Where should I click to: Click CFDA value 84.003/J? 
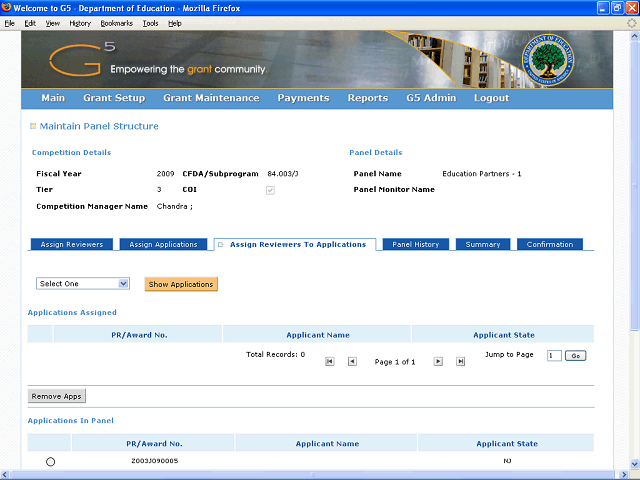coord(283,174)
